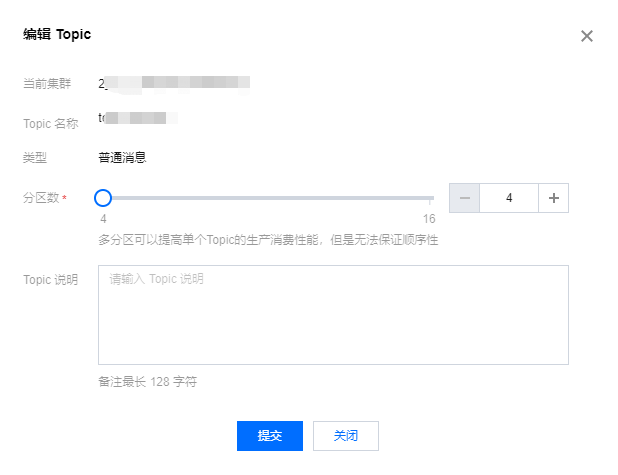
Task: Decrease partition count with minus button
Action: pyautogui.click(x=464, y=198)
